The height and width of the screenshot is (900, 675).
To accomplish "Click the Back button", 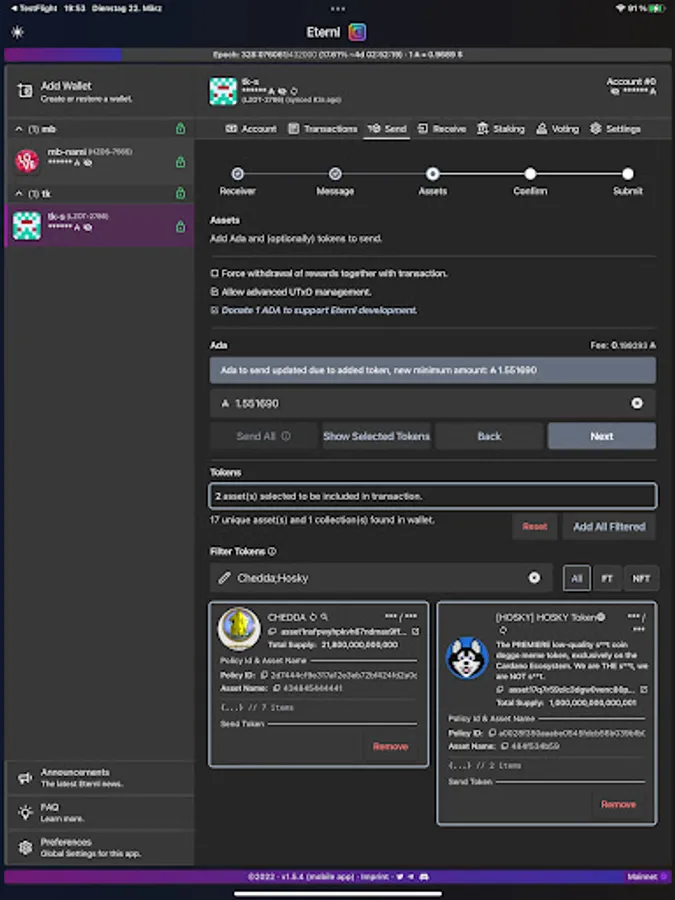I will click(x=489, y=436).
